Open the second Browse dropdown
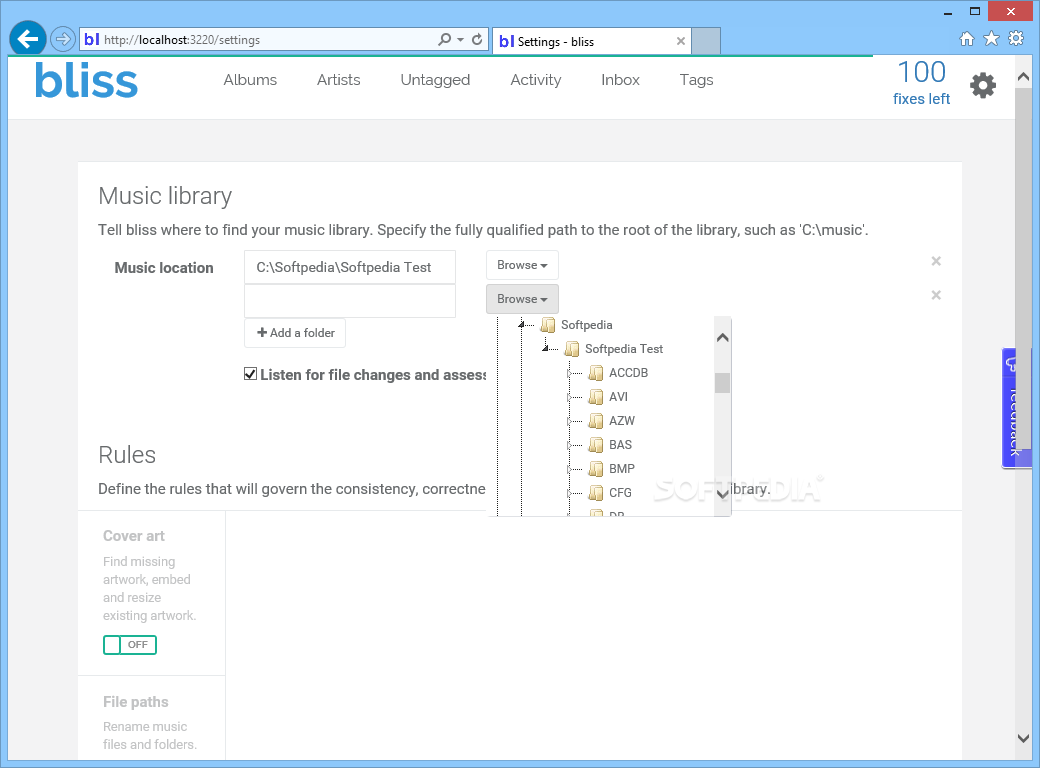The height and width of the screenshot is (768, 1040). tap(522, 299)
